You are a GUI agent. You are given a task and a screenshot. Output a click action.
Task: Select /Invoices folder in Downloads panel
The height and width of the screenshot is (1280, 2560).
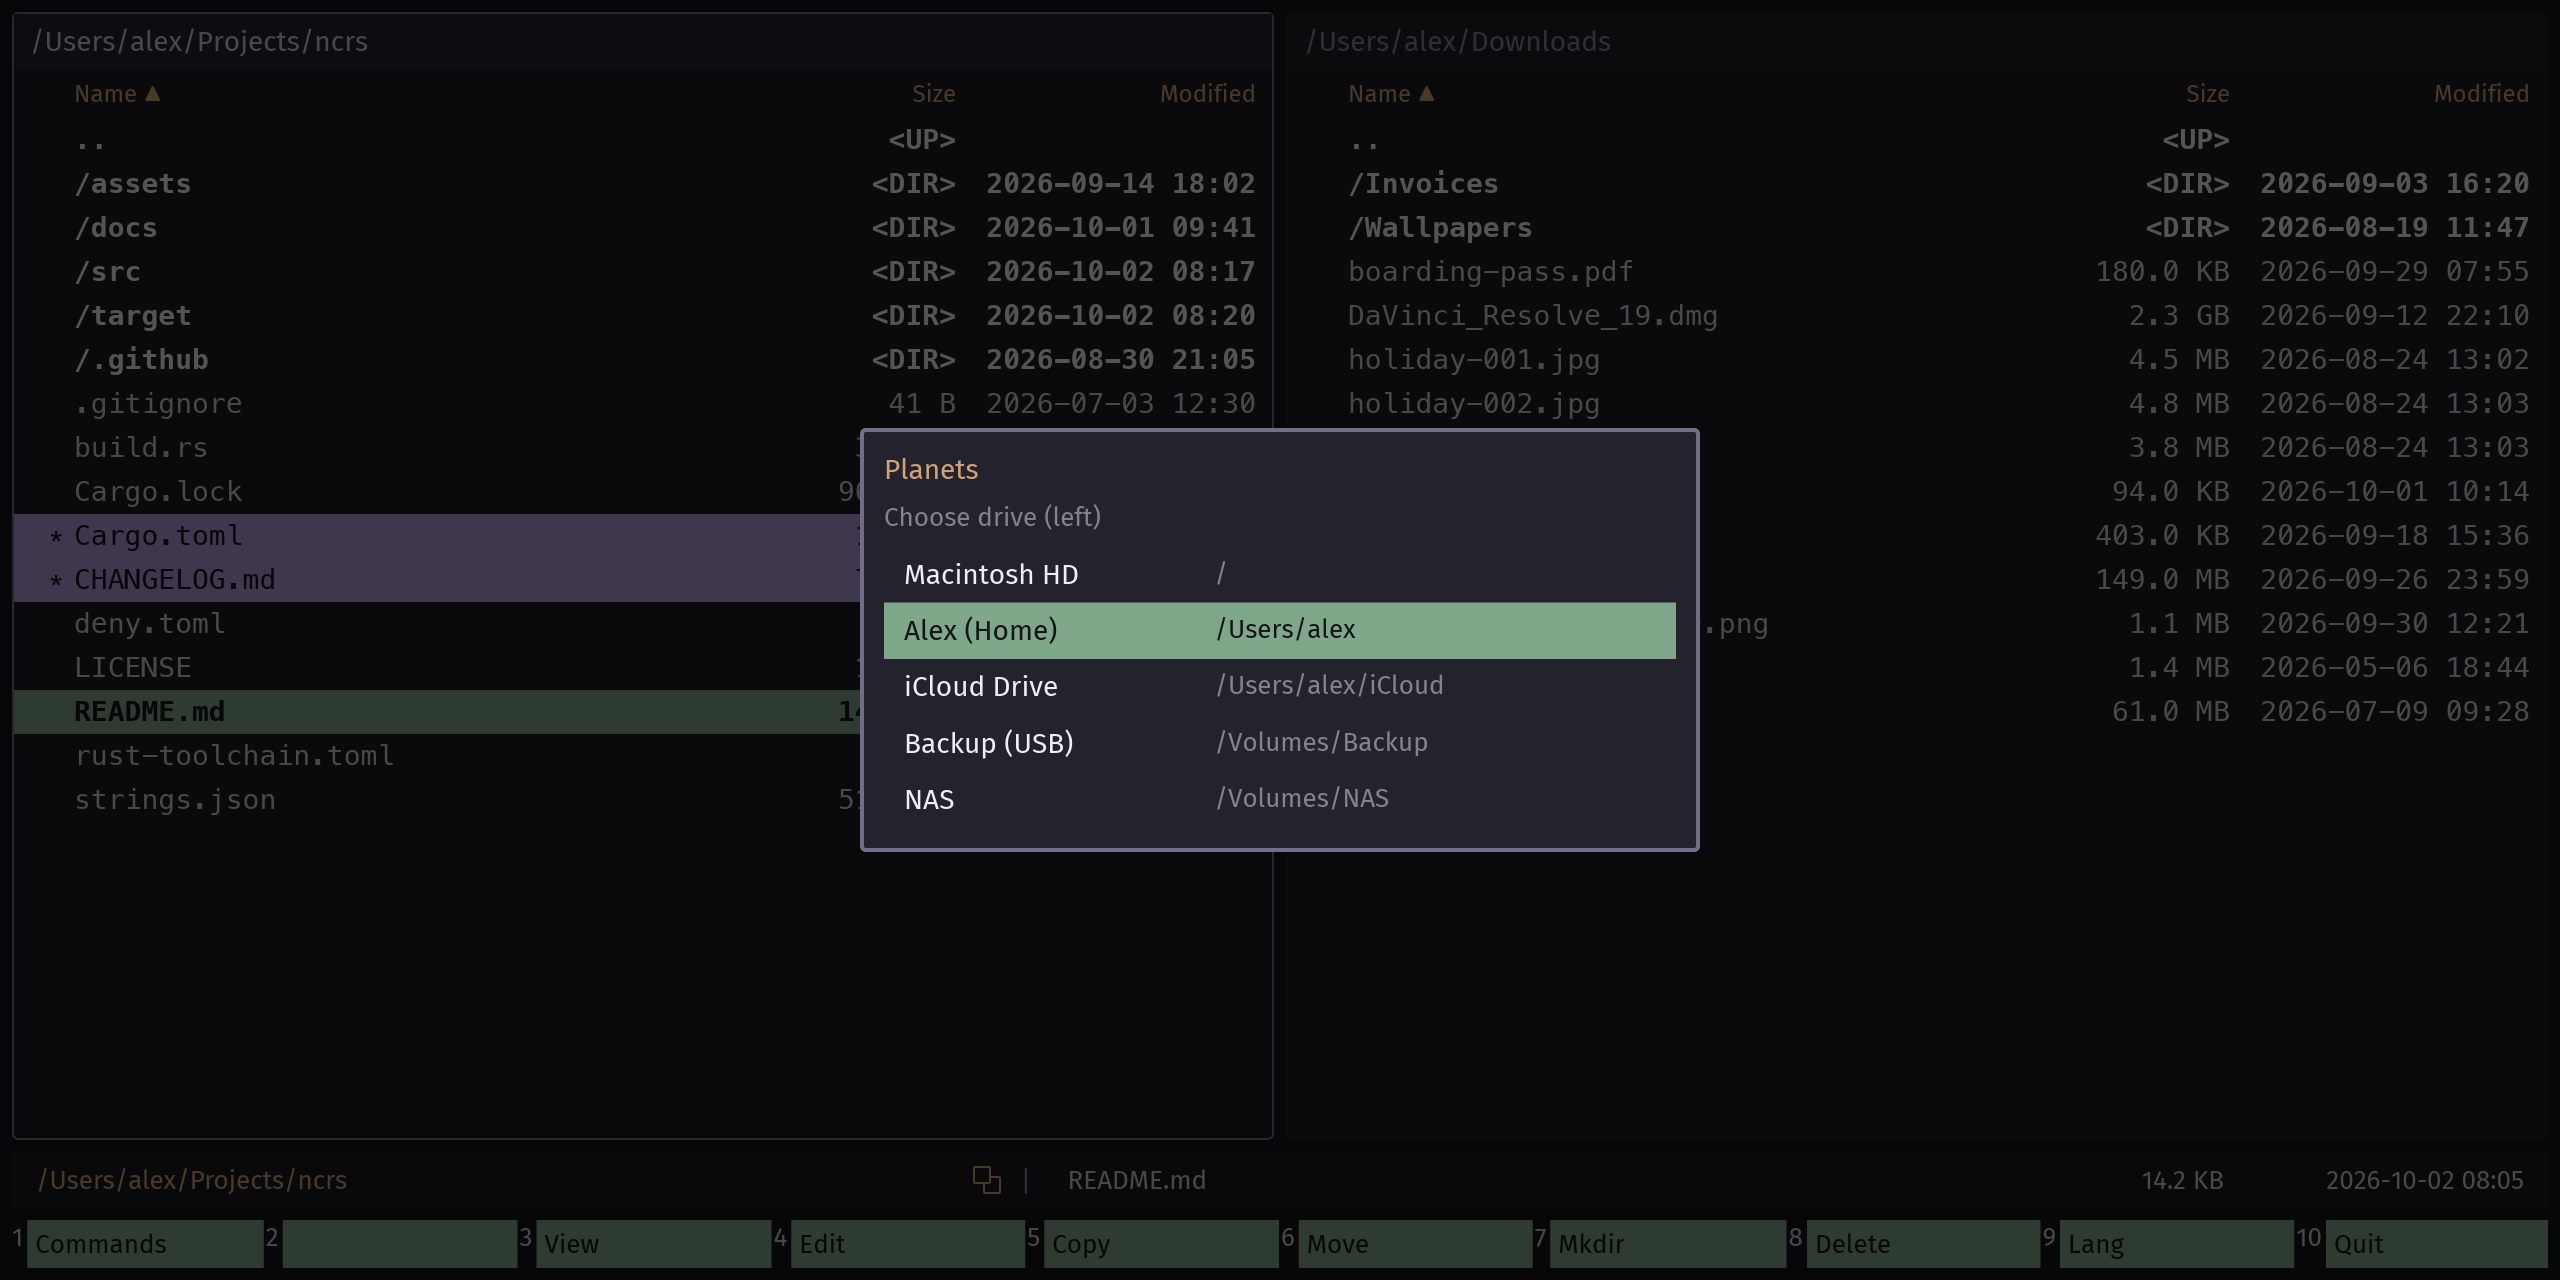point(1916,184)
